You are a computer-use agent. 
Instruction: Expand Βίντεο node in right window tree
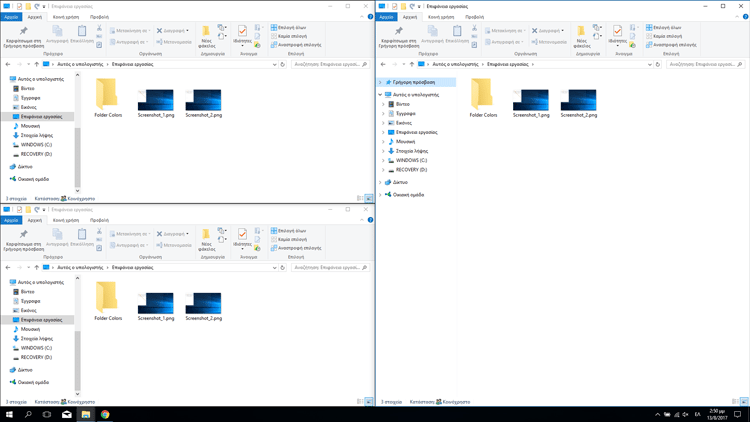pyautogui.click(x=384, y=104)
